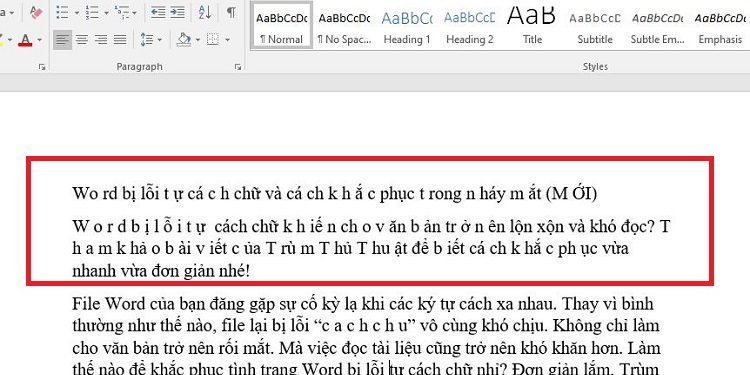This screenshot has height=375, width=750.
Task: Click the Sort A to Z icon
Action: click(x=205, y=12)
